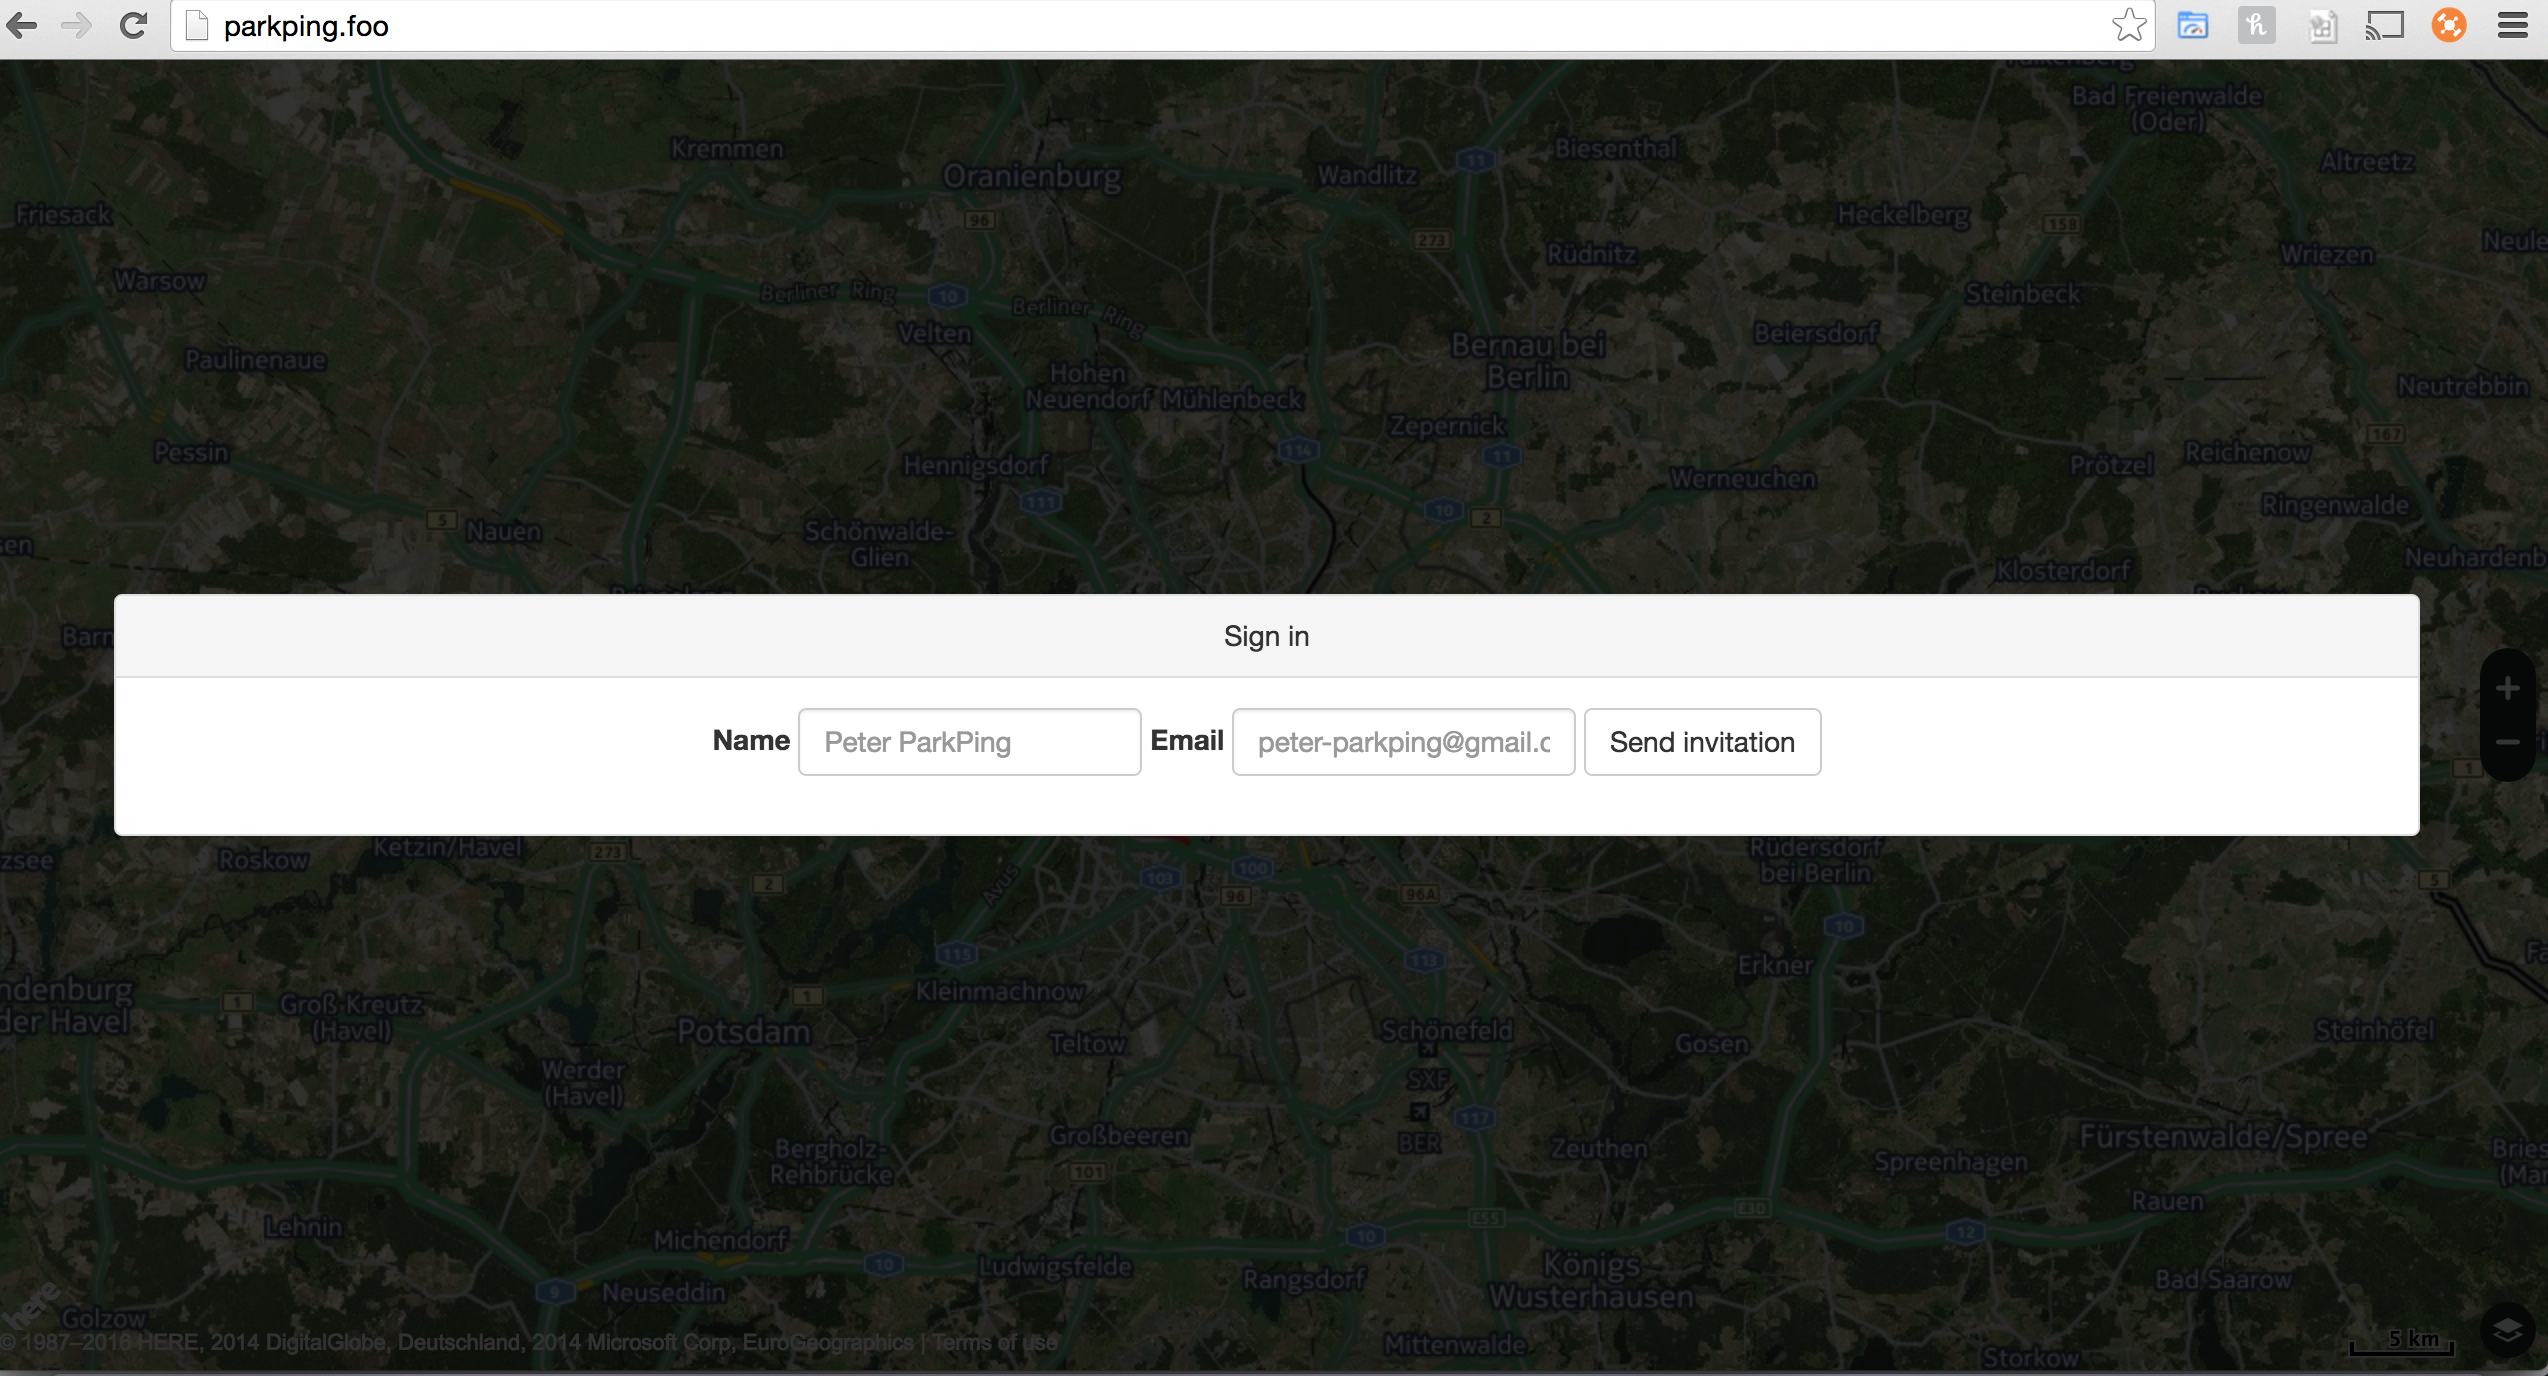
Task: Bookmark page with the star icon
Action: coord(2129,25)
